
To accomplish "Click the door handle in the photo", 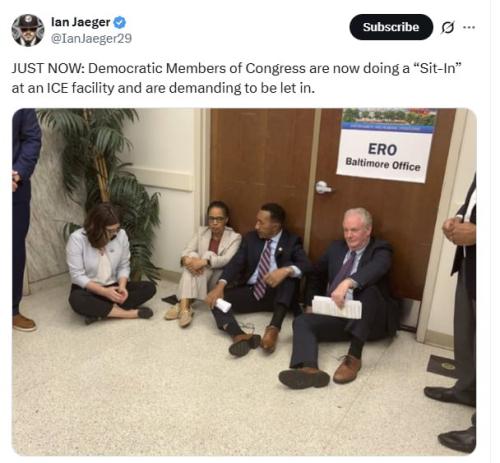I will (323, 187).
